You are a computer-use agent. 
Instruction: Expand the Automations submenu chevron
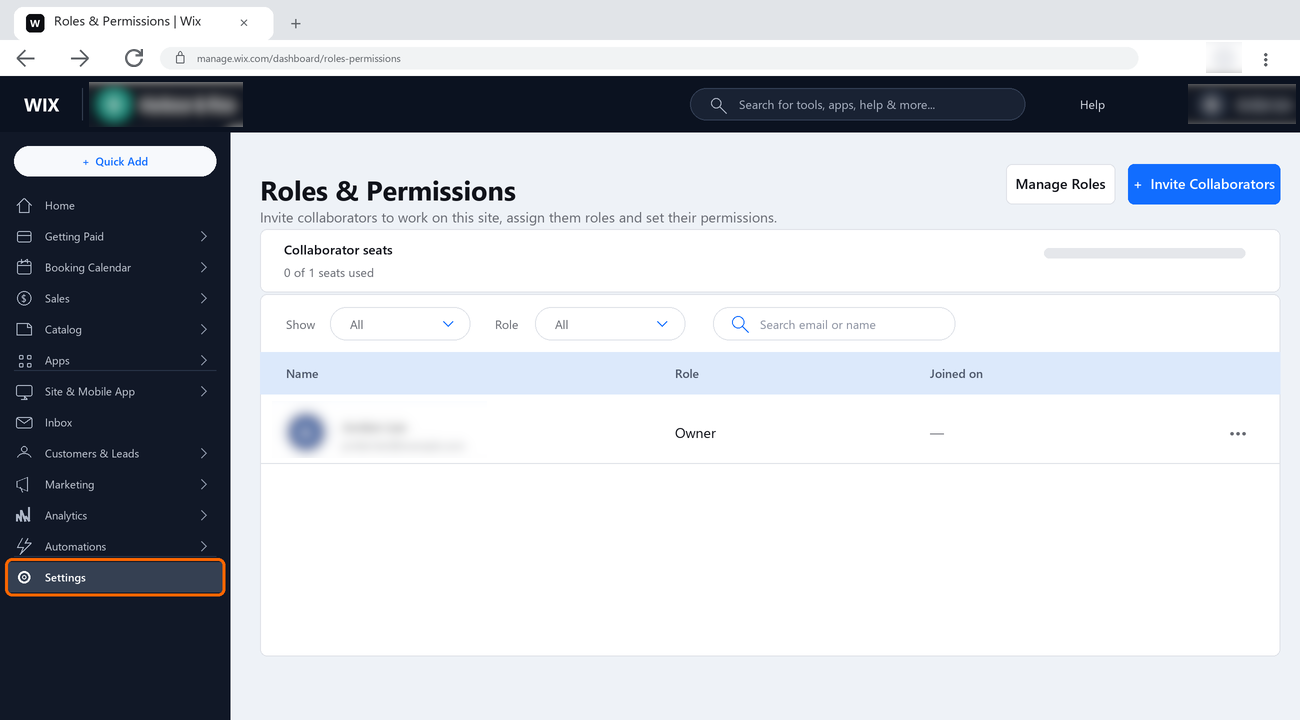pos(204,547)
